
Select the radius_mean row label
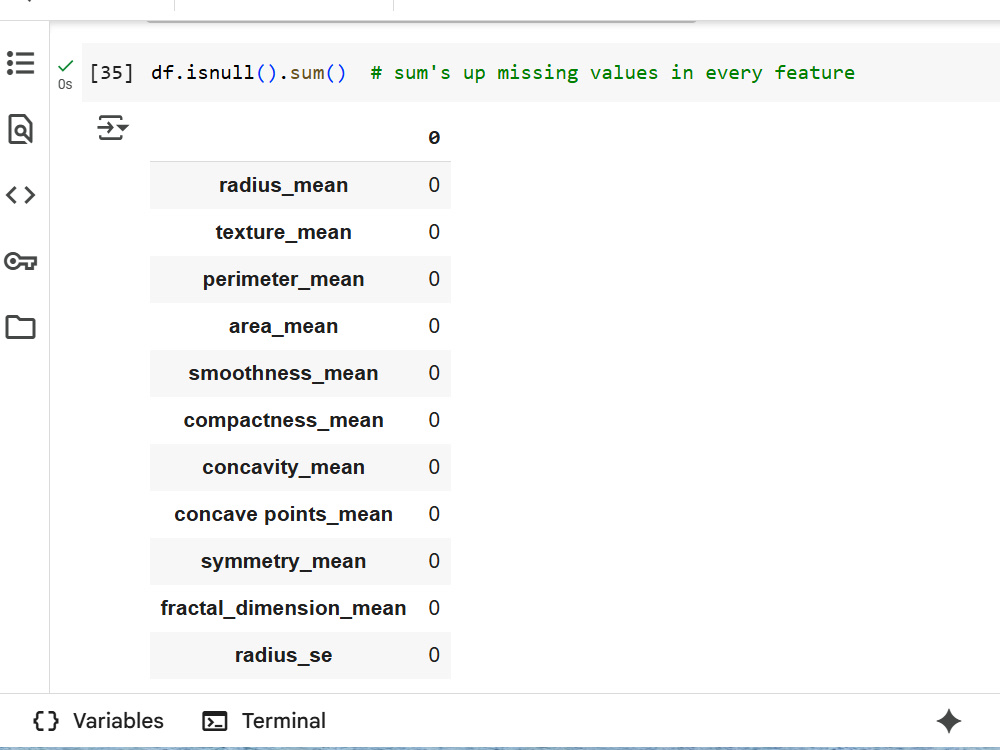[283, 185]
